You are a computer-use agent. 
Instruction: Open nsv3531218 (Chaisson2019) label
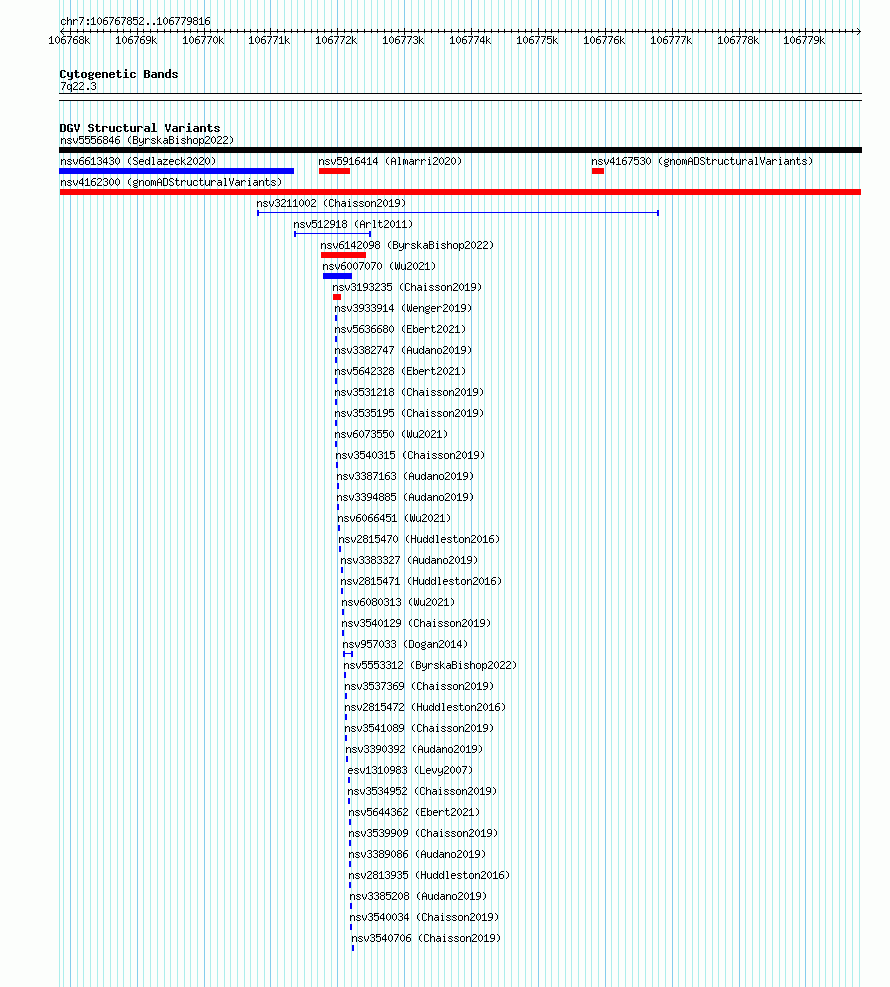(409, 392)
